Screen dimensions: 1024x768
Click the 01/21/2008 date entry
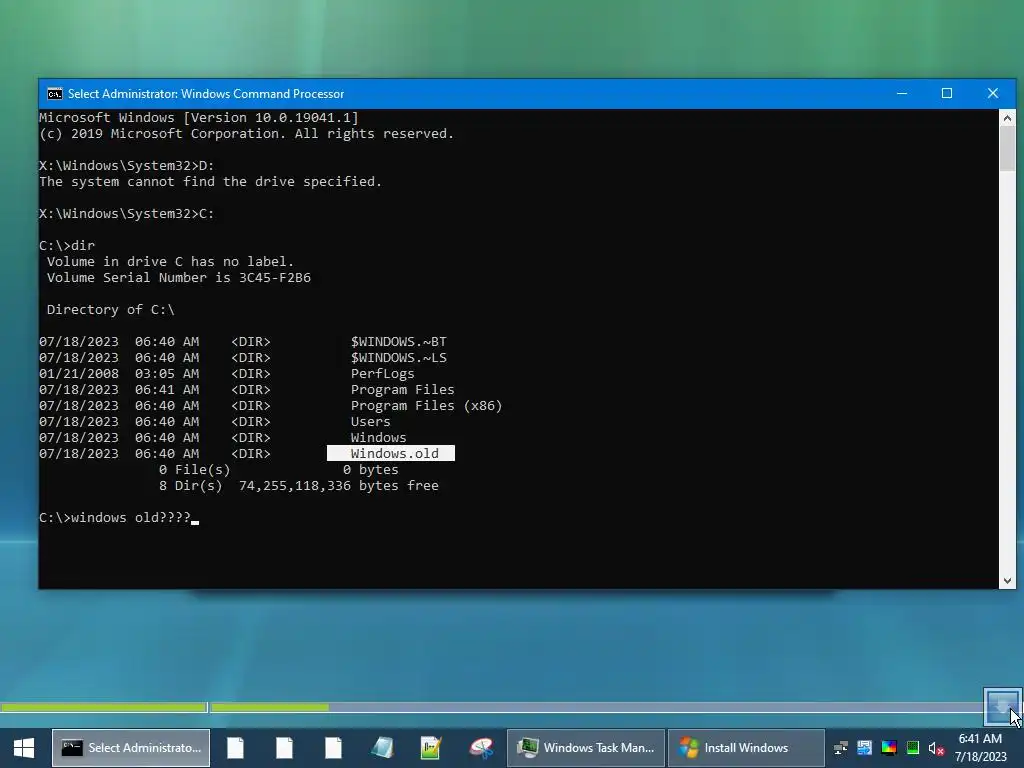79,374
